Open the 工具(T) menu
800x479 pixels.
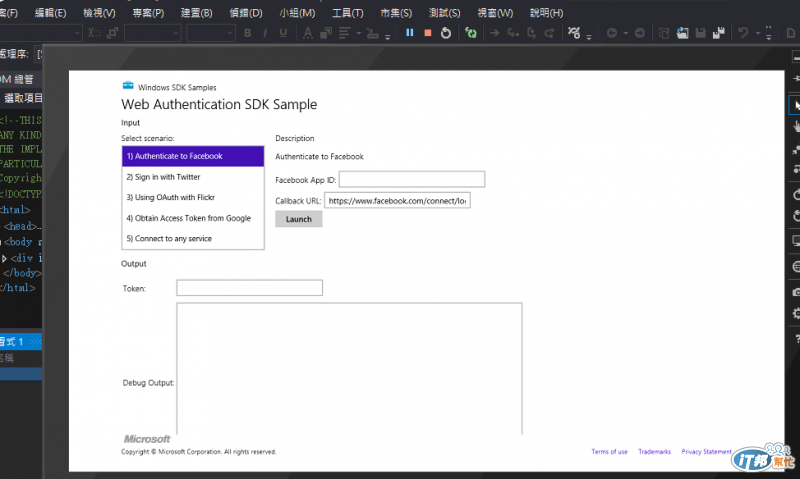[x=347, y=13]
